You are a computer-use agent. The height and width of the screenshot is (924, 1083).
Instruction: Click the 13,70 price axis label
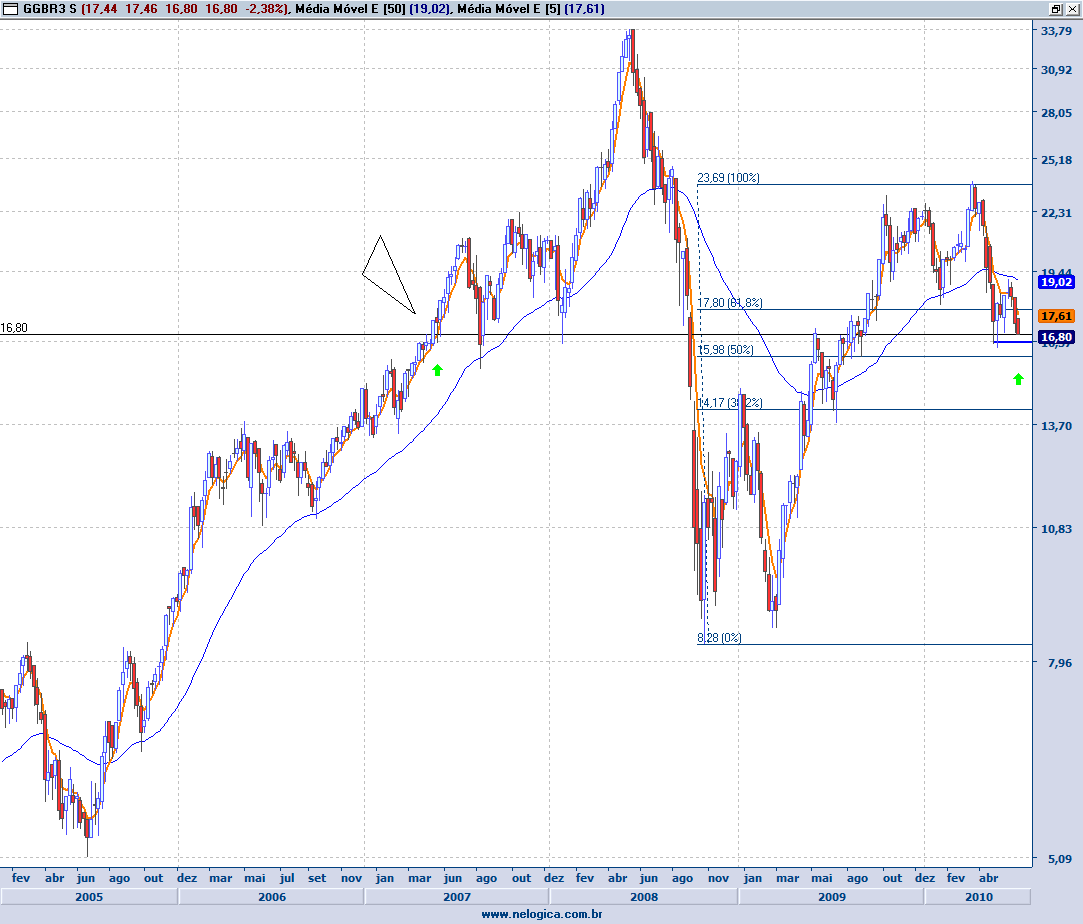[1056, 426]
